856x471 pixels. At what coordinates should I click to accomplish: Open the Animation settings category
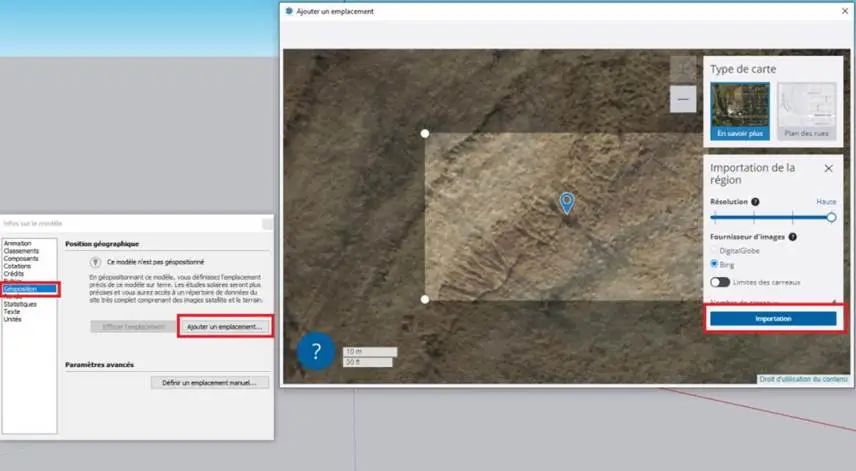tap(18, 243)
